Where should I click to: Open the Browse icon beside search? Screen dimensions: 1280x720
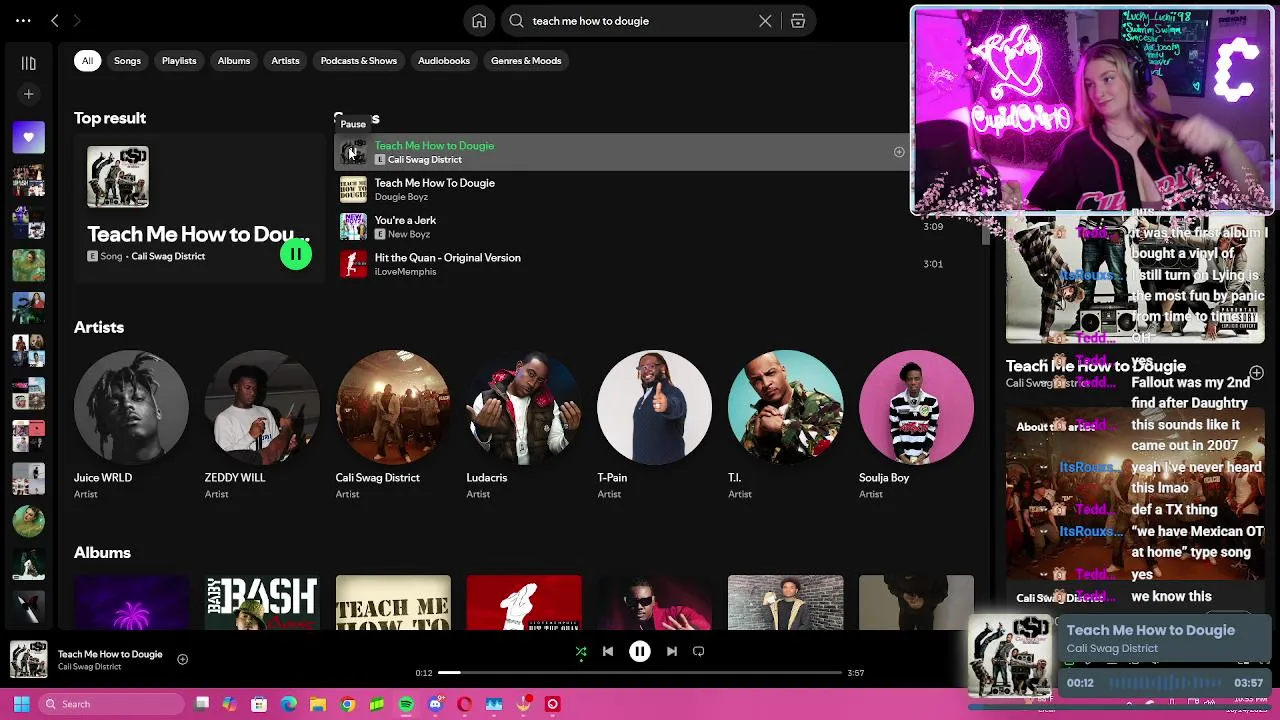click(798, 21)
